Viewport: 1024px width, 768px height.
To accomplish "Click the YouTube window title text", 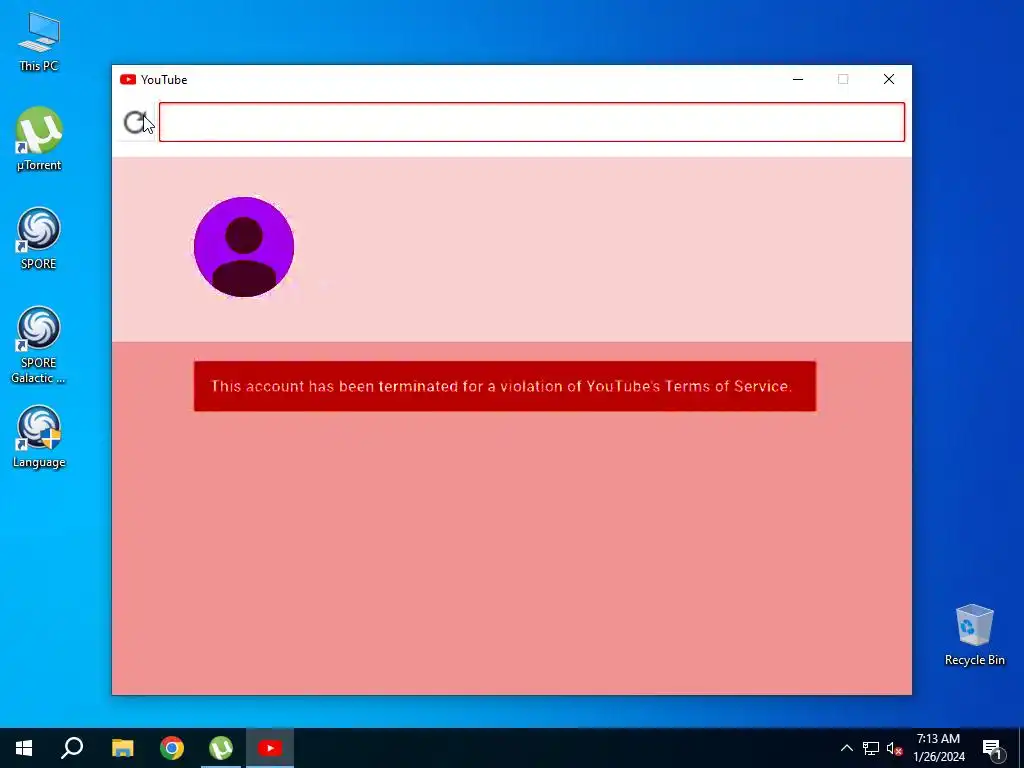I will pyautogui.click(x=164, y=80).
